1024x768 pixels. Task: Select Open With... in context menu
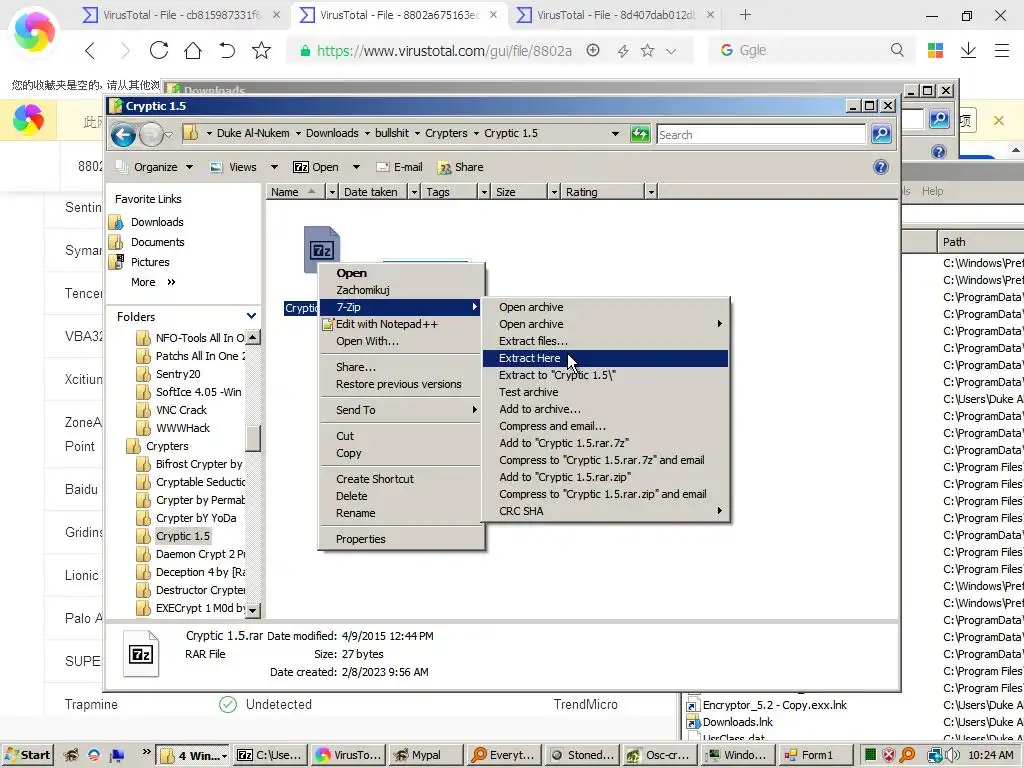tap(402, 341)
